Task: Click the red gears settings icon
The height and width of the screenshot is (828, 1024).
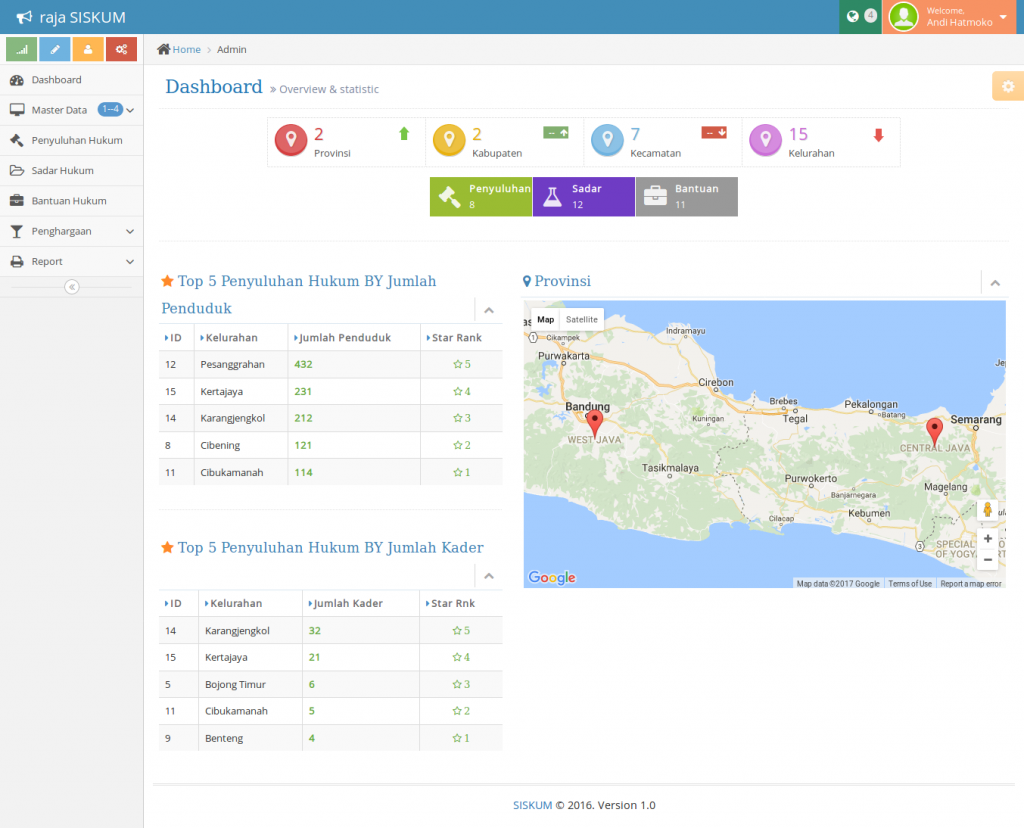Action: click(121, 48)
